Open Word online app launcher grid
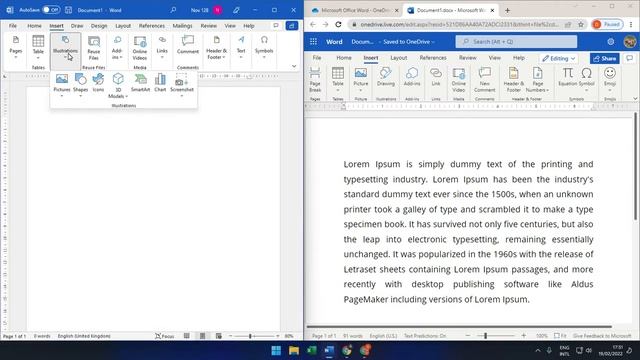Viewport: 640px width, 360px height. 313,42
